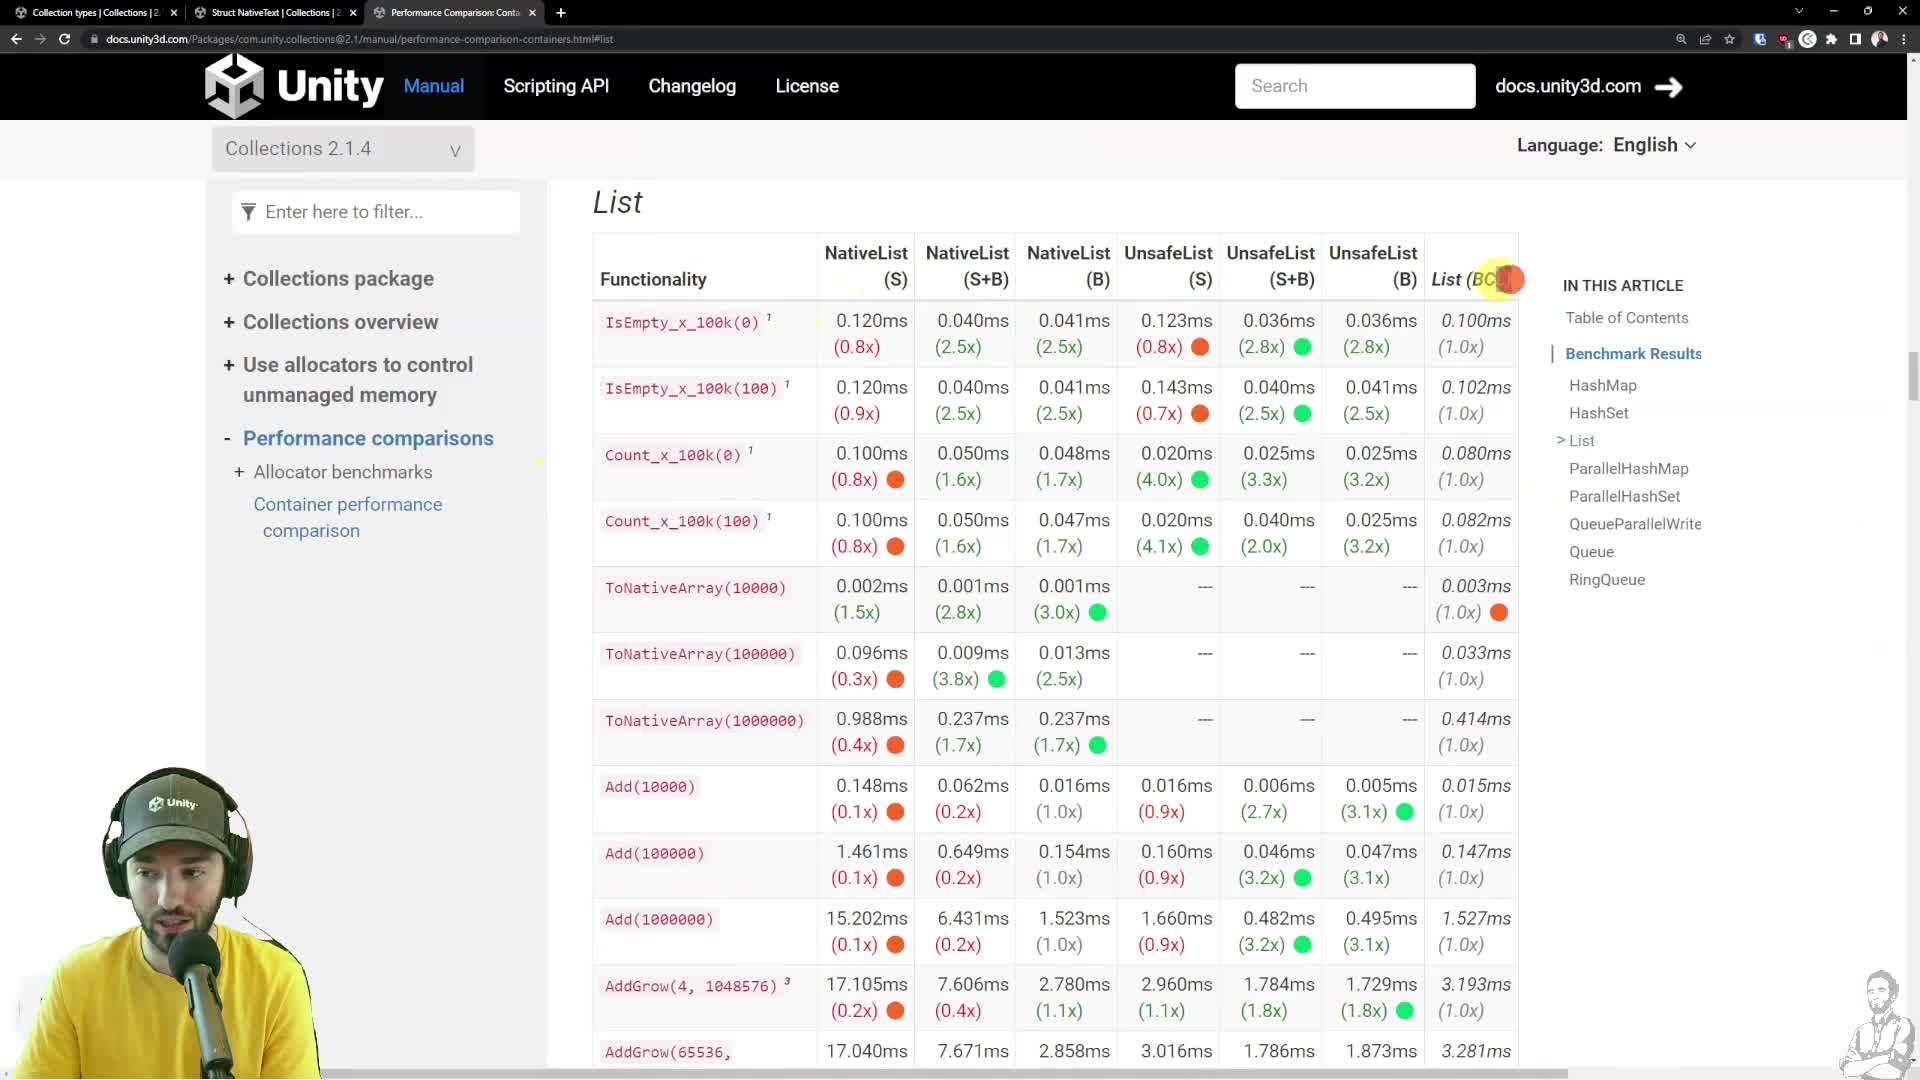The width and height of the screenshot is (1920, 1080).
Task: Switch to the Scripting API tab
Action: [555, 86]
